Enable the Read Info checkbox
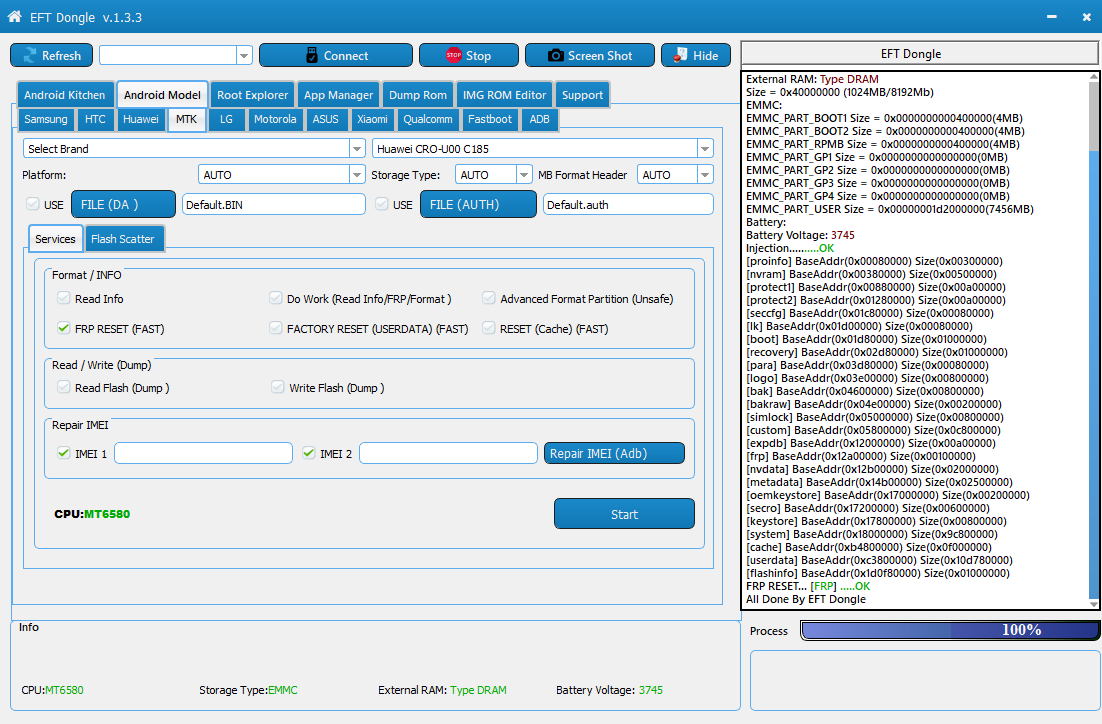 [x=64, y=298]
